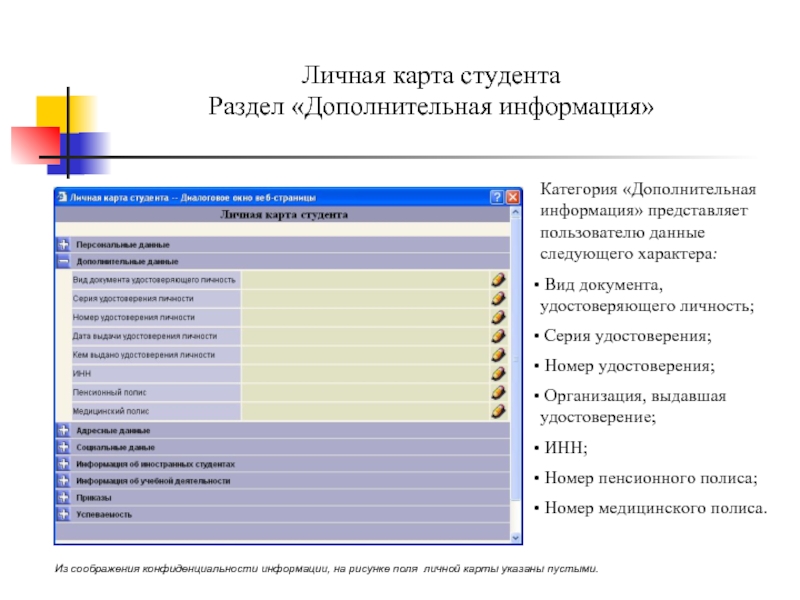Viewport: 800px width, 600px height.
Task: Click the scrollbar up arrow in dialog
Action: [x=515, y=212]
